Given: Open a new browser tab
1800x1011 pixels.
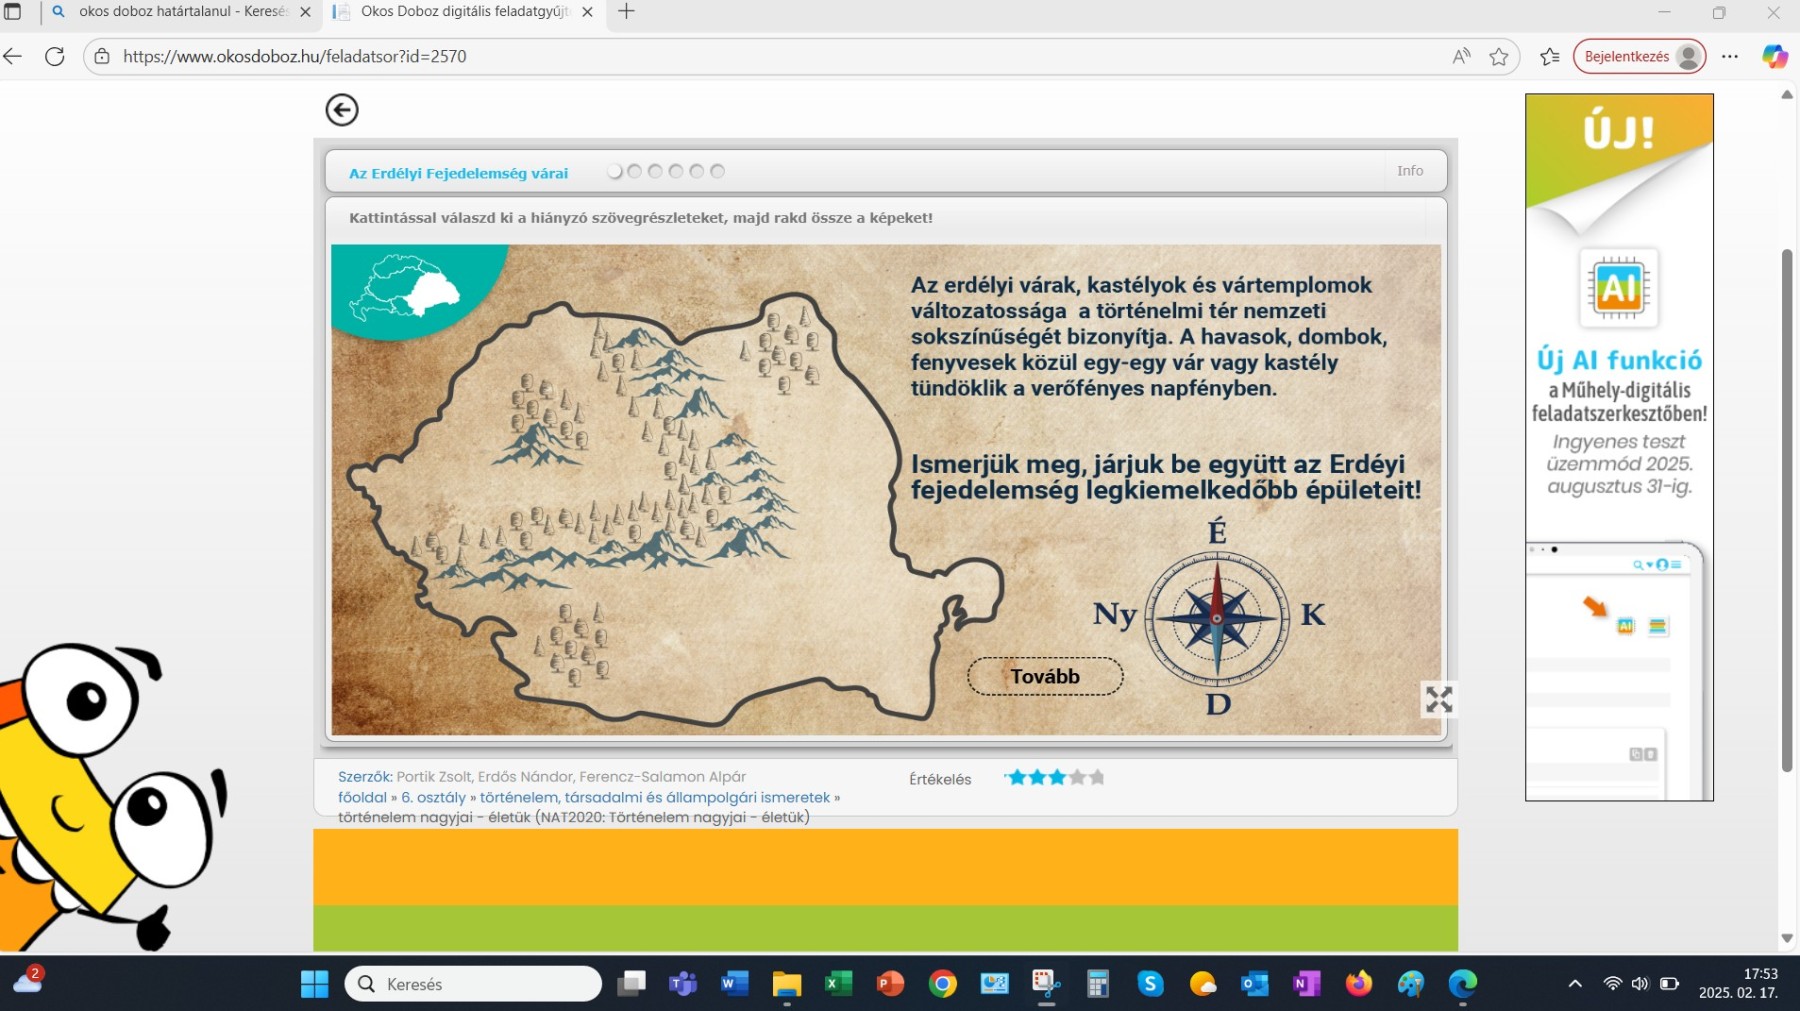Looking at the screenshot, I should coord(626,12).
